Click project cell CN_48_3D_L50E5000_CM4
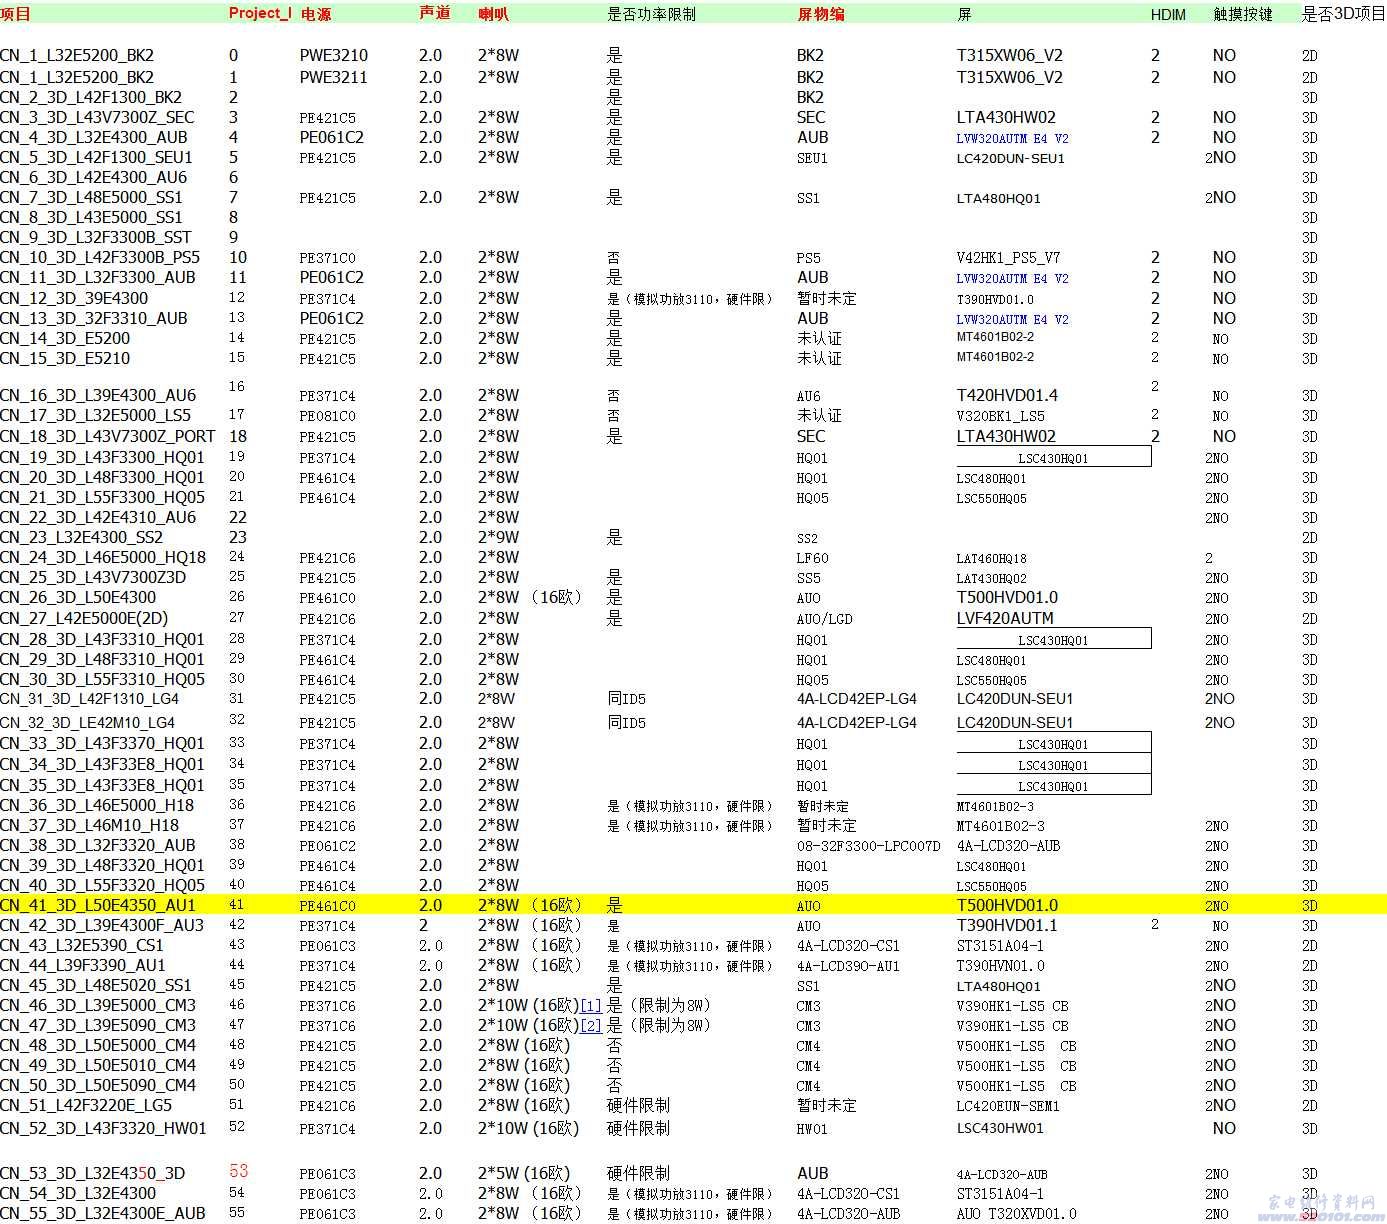 pyautogui.click(x=98, y=1046)
